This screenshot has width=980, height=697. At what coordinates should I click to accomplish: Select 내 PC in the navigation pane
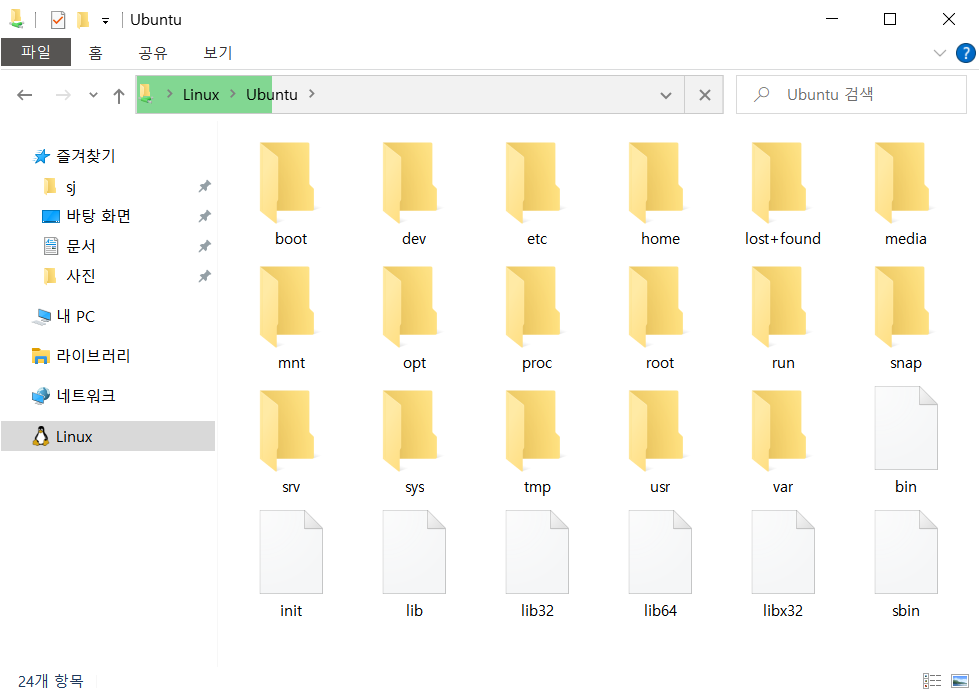coord(75,316)
